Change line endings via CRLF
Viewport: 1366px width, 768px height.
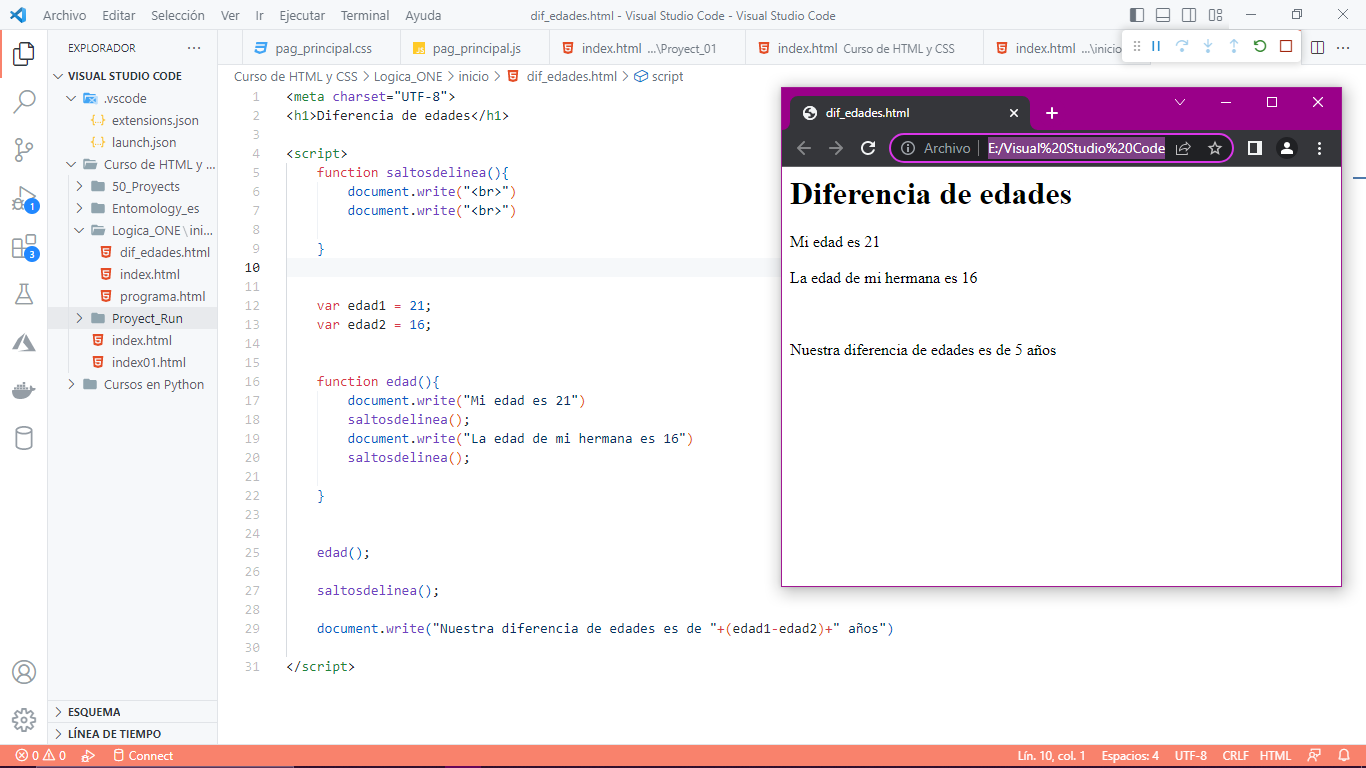click(1235, 756)
